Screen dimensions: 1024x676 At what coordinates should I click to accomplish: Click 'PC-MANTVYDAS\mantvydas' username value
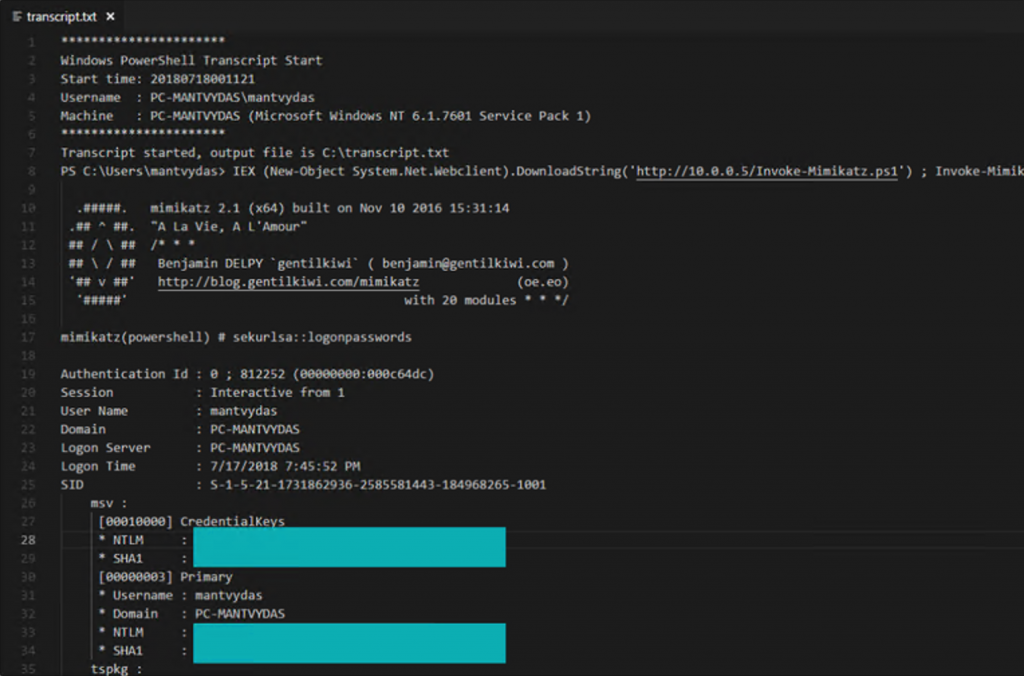[x=232, y=97]
